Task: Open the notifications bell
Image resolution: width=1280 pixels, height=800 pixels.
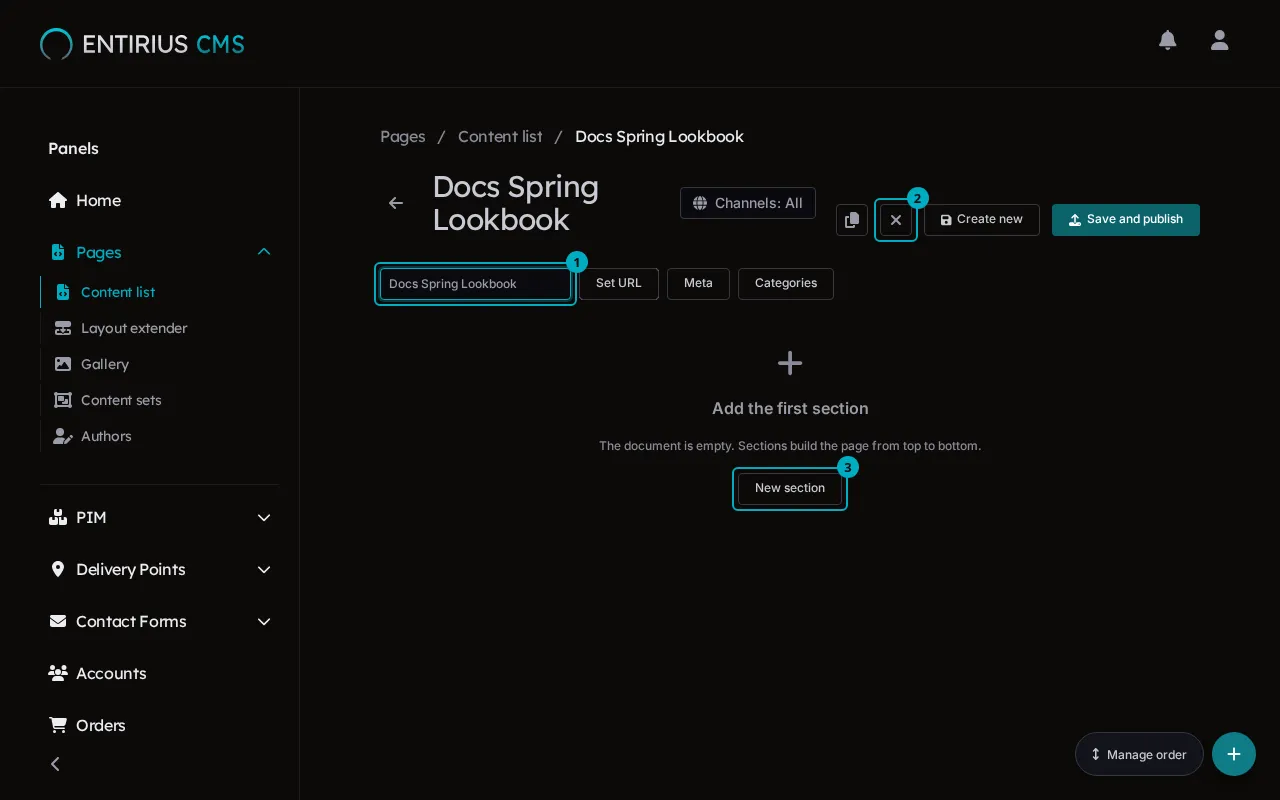Action: click(x=1167, y=40)
